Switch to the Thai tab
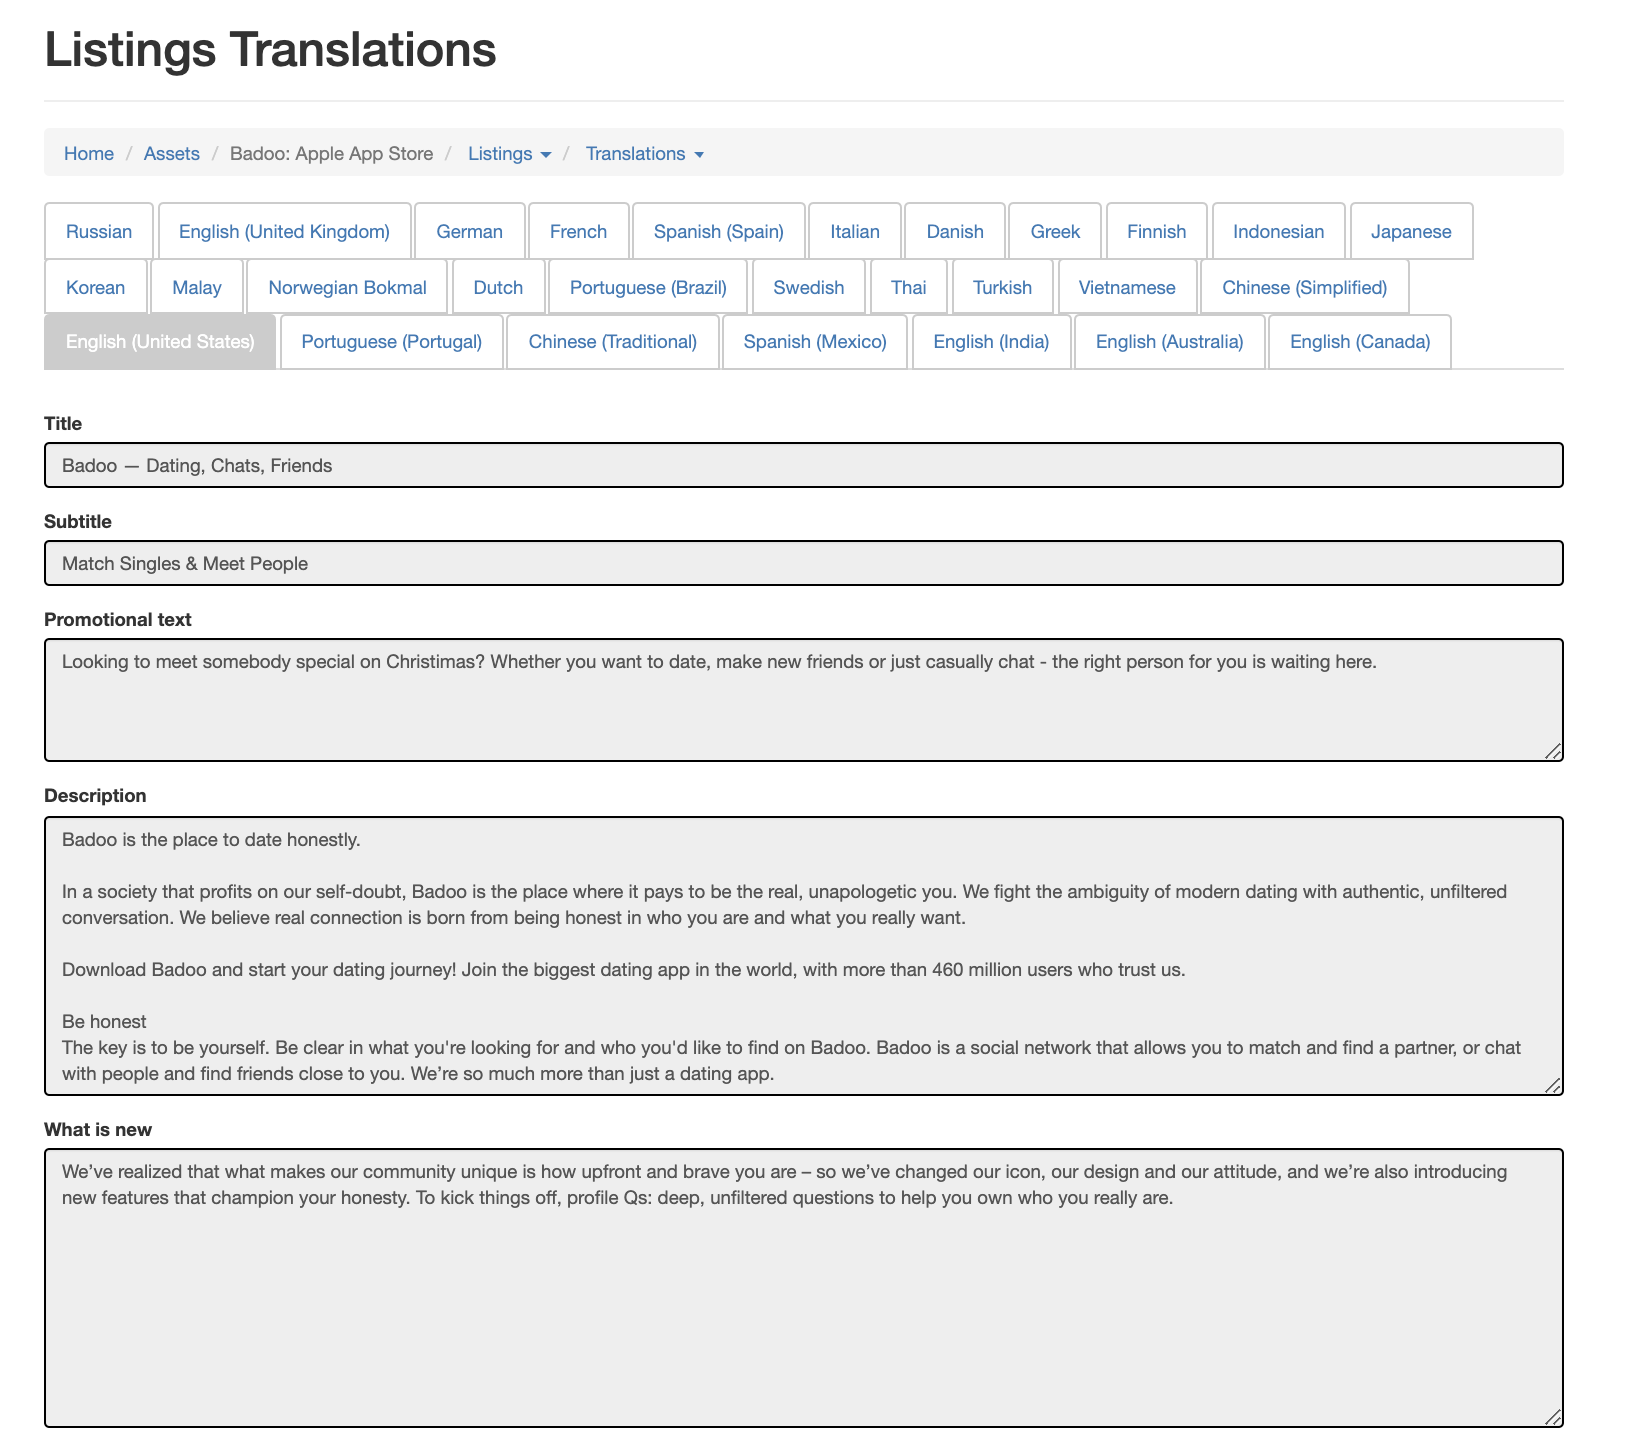Screen dimensions: 1644x1444 tap(909, 287)
